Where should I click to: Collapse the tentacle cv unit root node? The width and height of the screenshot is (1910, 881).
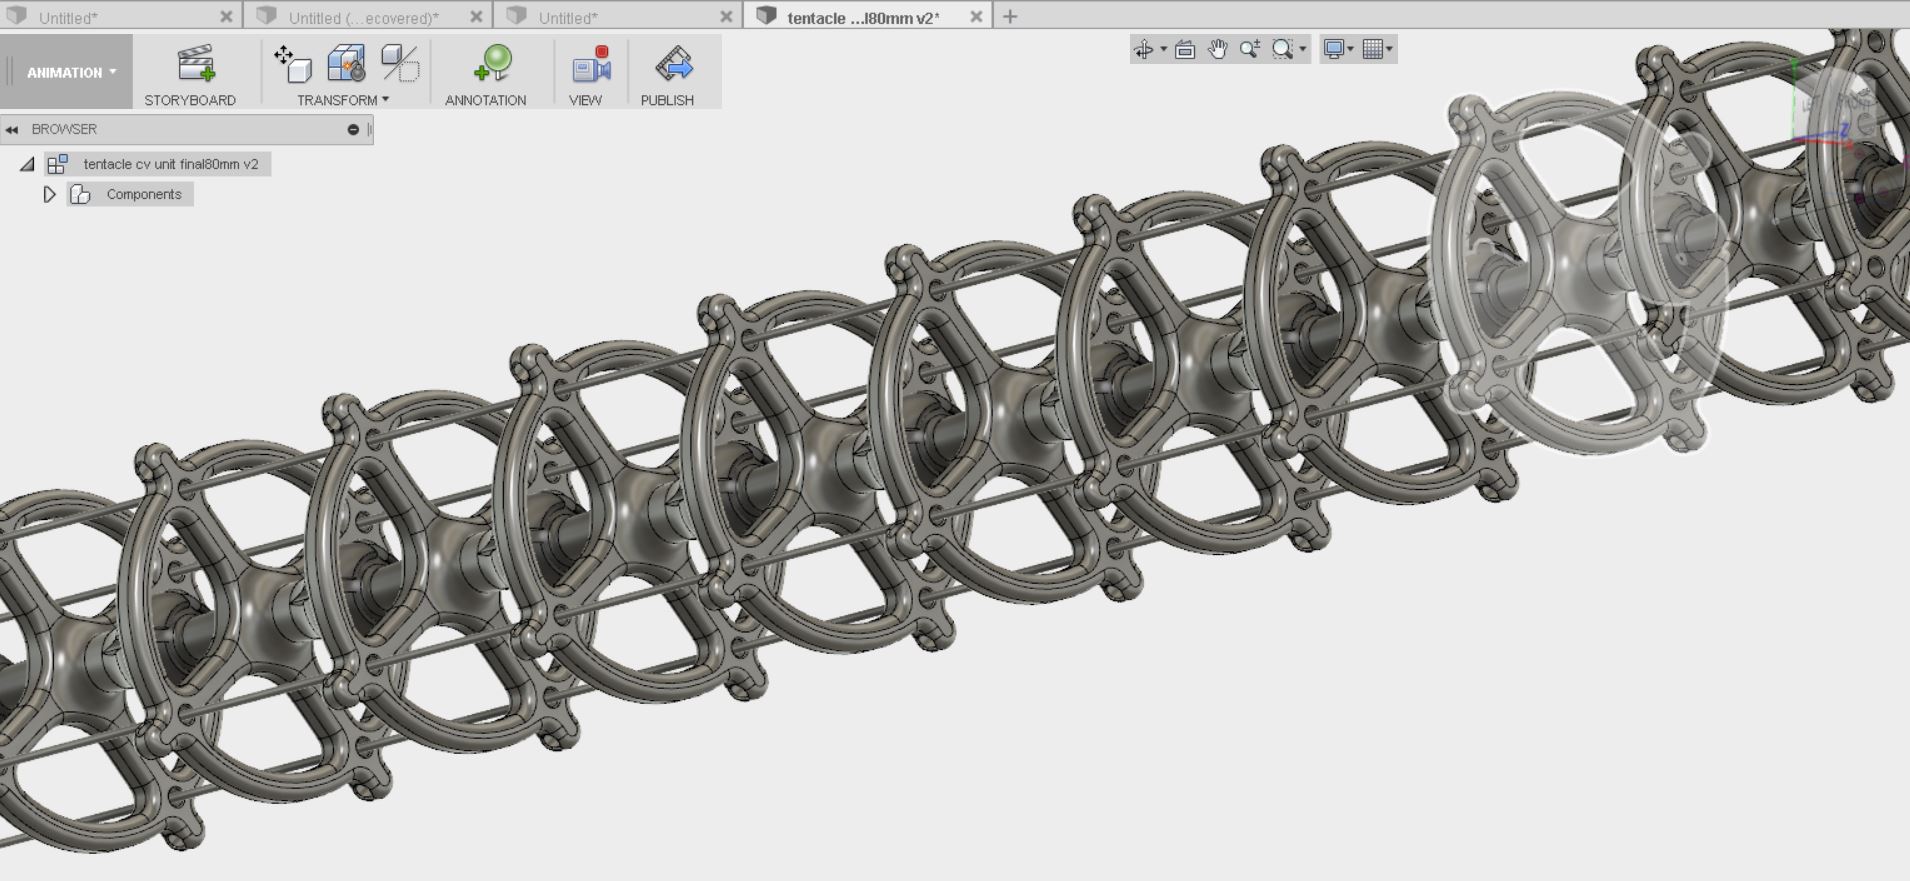(27, 164)
